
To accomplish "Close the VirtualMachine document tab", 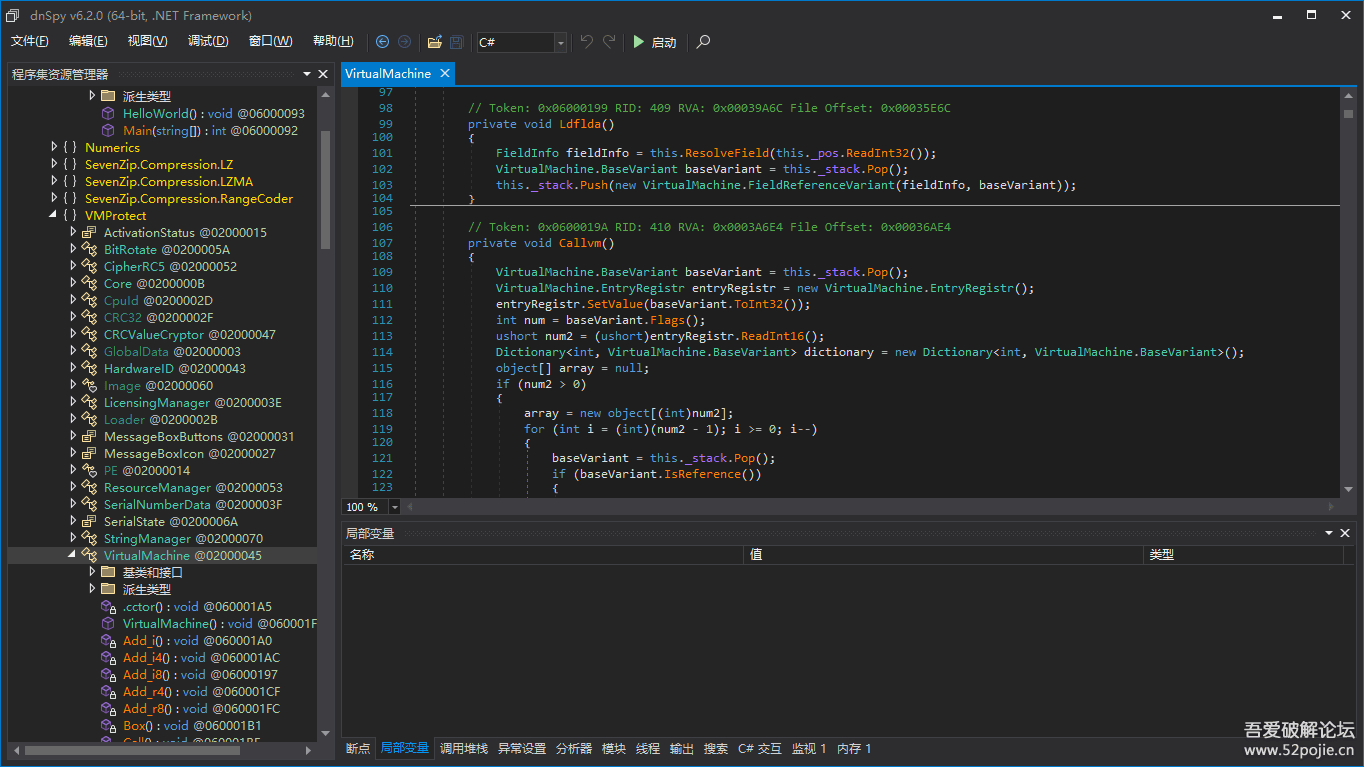I will 444,73.
